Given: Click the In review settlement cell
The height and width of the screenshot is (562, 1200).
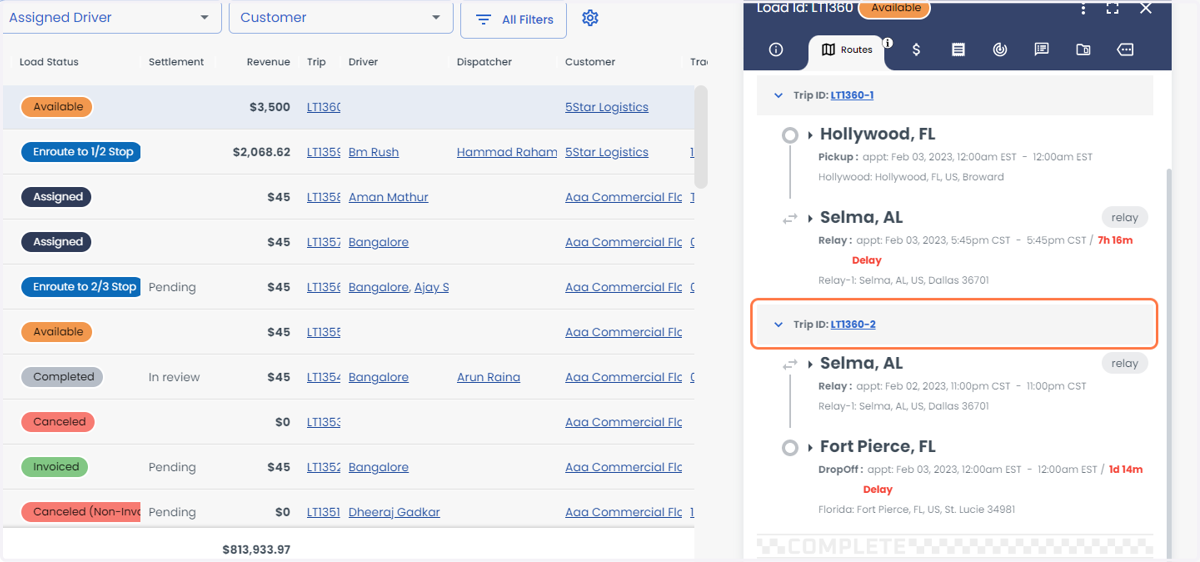Looking at the screenshot, I should point(174,378).
